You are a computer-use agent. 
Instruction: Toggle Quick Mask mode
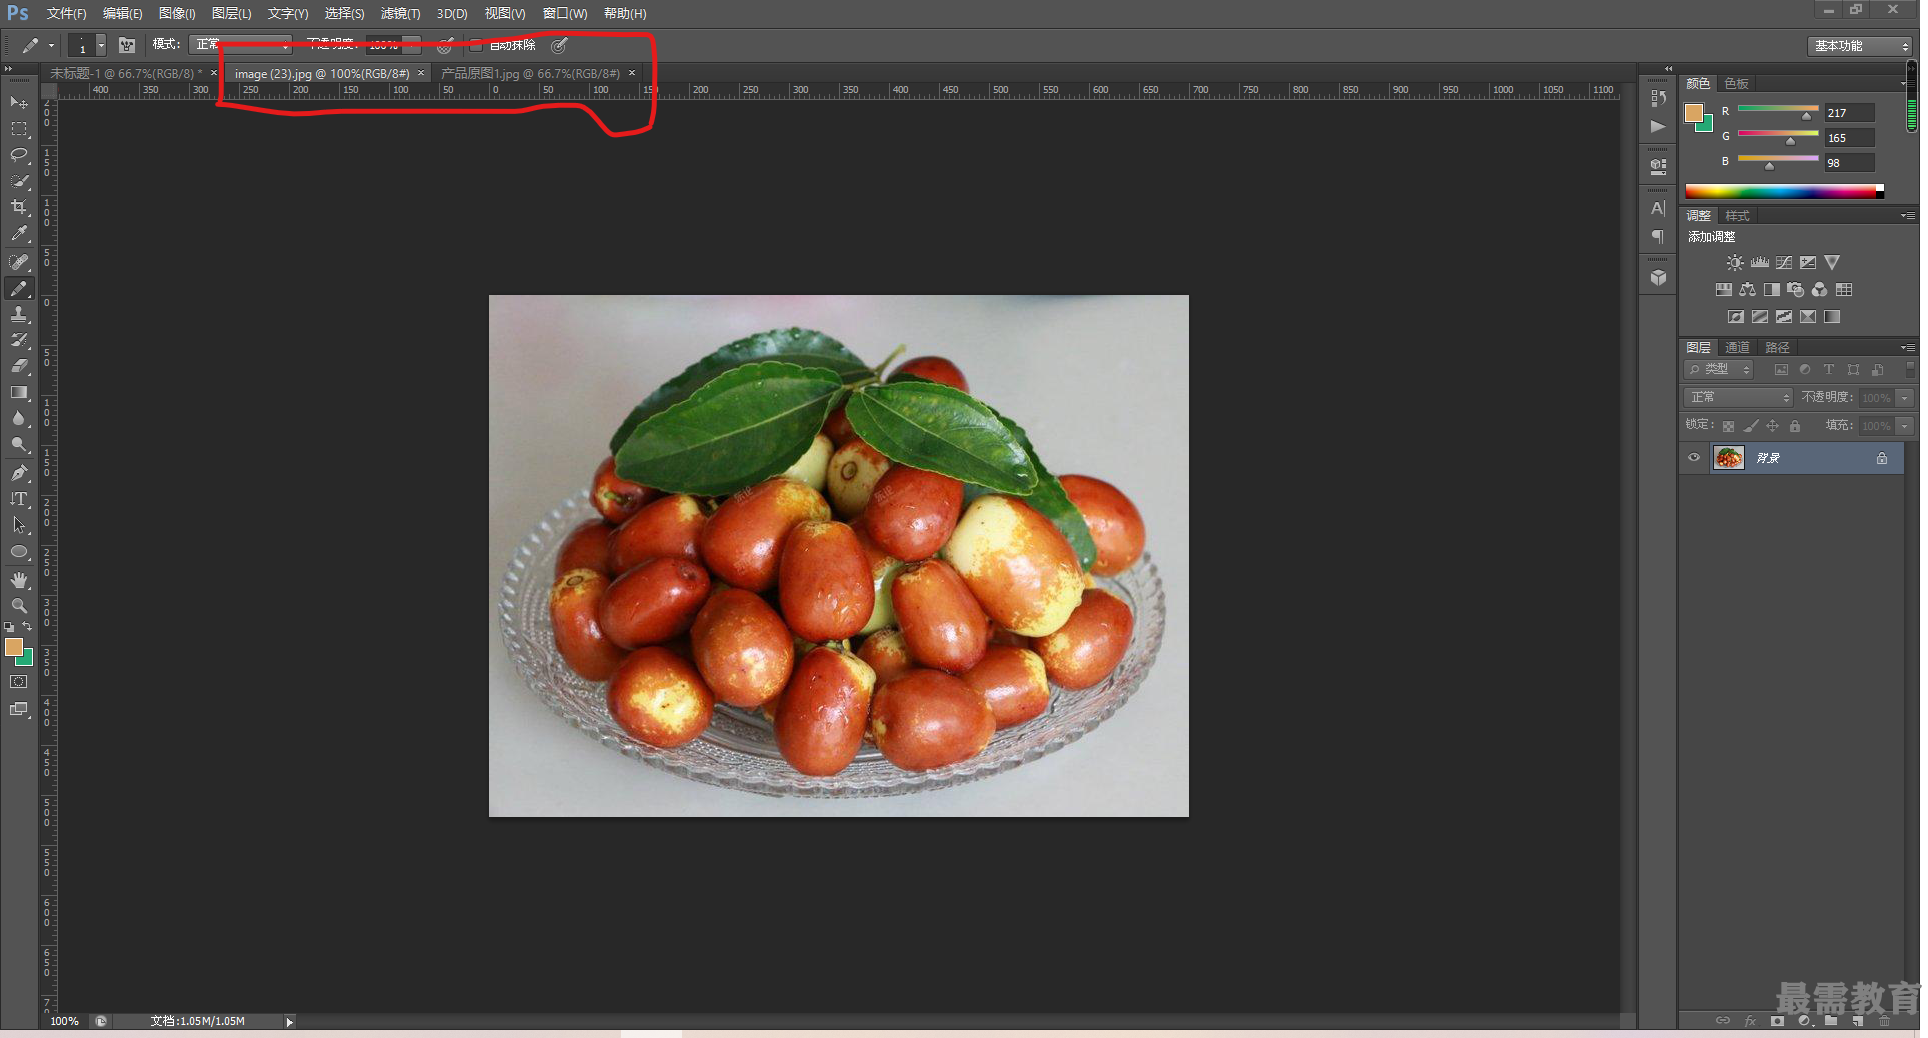pyautogui.click(x=19, y=682)
